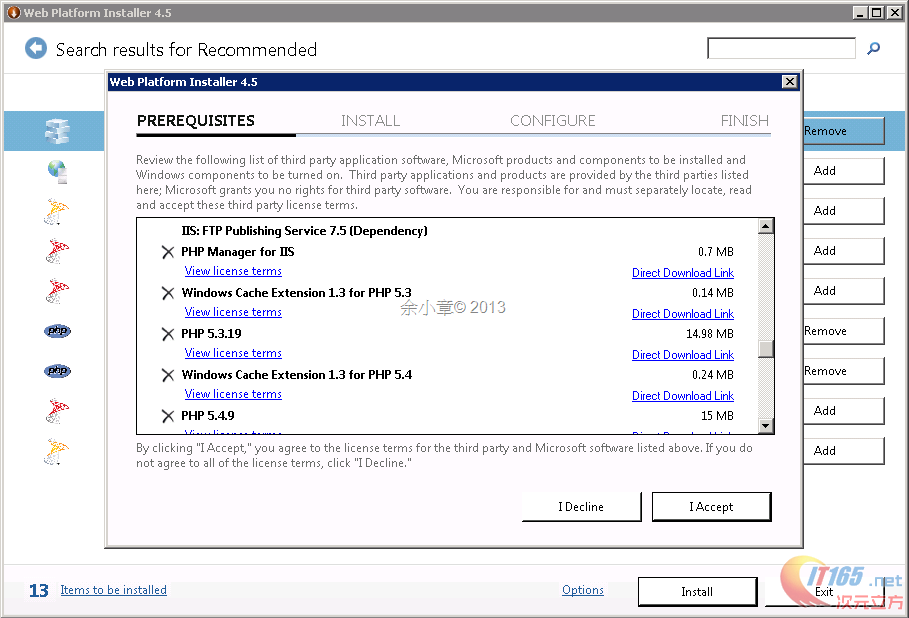View license terms for Windows Cache Extension PHP 5.3
909x618 pixels.
[x=233, y=312]
